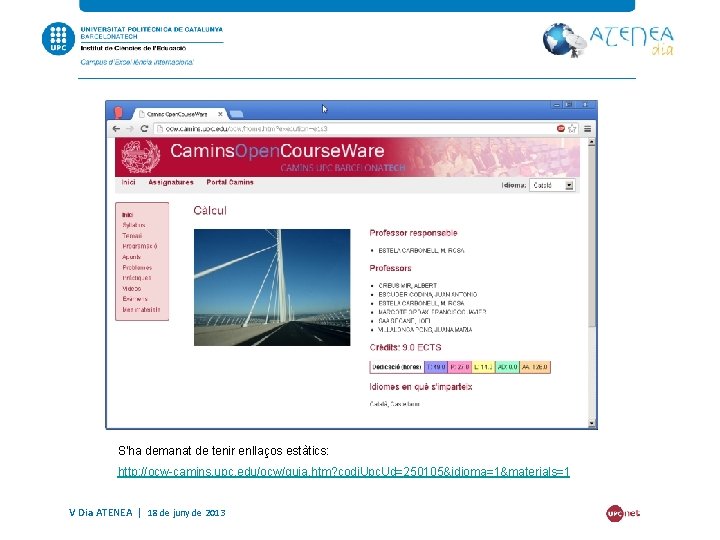Click the yellow L dedication hours cell

coord(483,367)
